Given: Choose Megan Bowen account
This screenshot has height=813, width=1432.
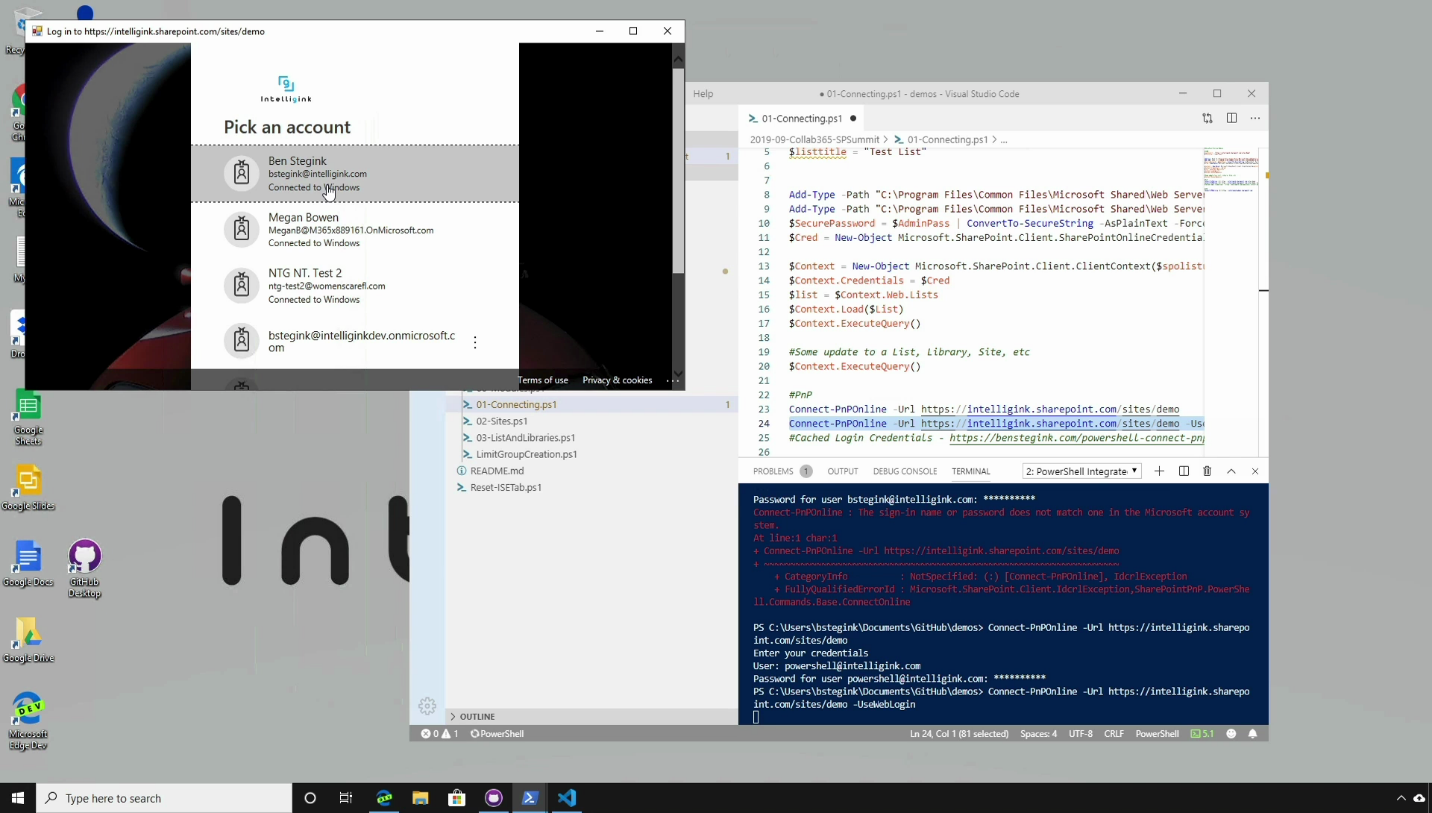Looking at the screenshot, I should tap(355, 230).
